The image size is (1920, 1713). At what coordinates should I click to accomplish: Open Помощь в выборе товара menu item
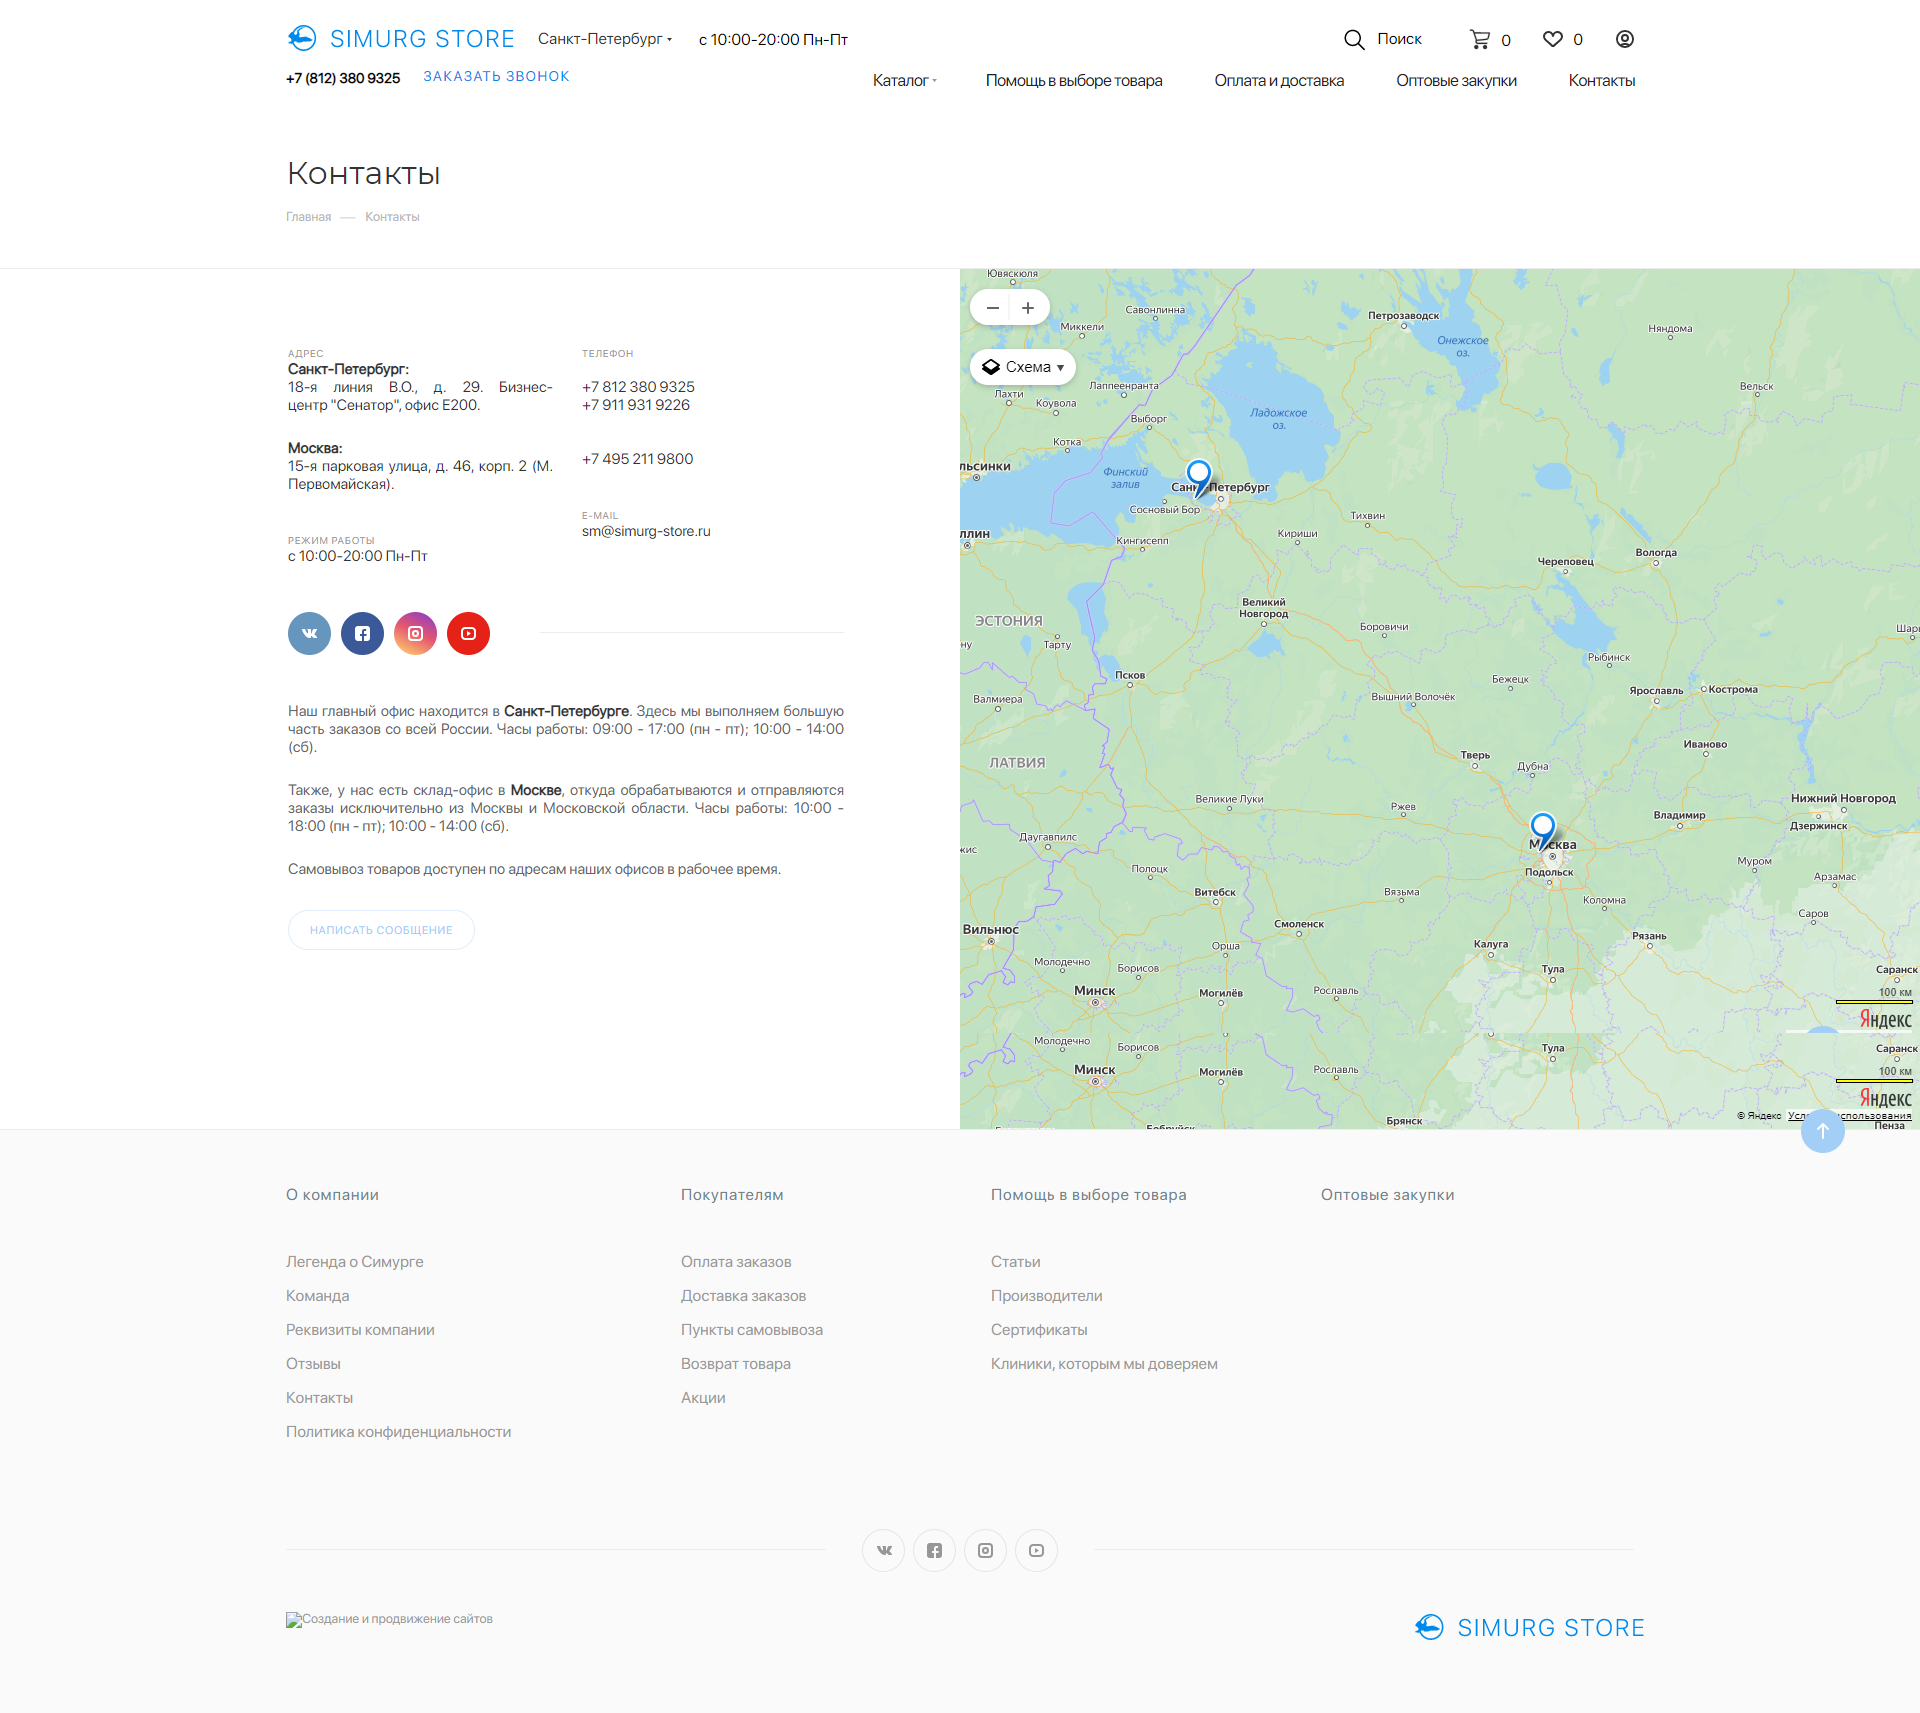coord(1074,81)
